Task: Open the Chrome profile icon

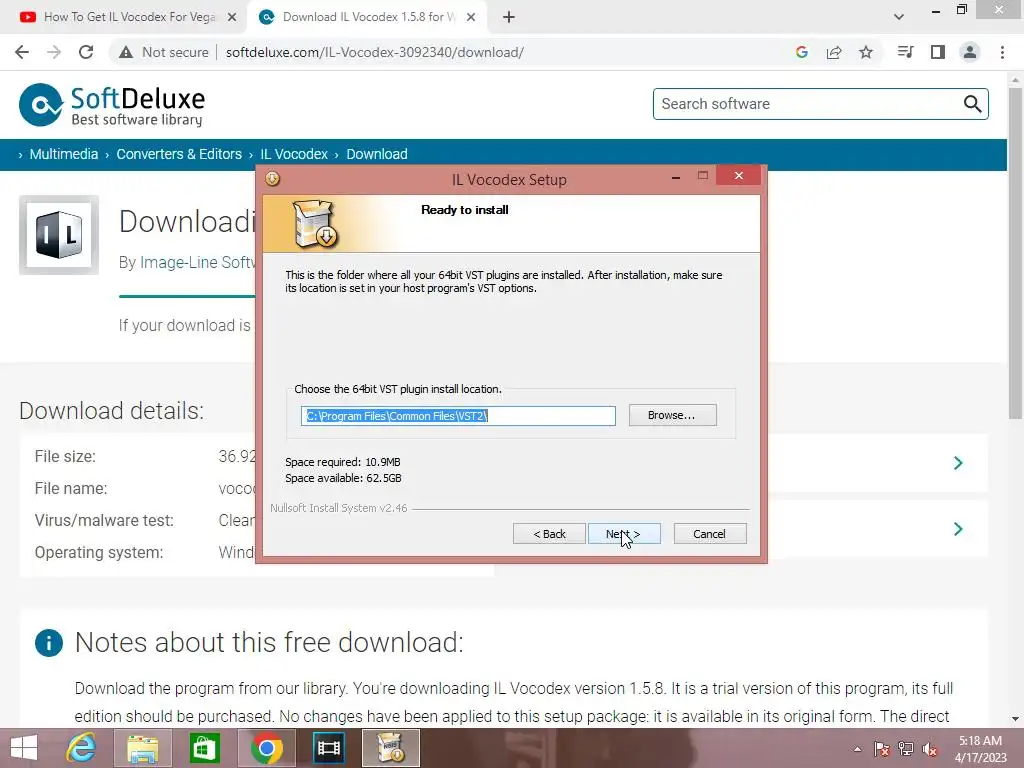Action: (x=970, y=52)
